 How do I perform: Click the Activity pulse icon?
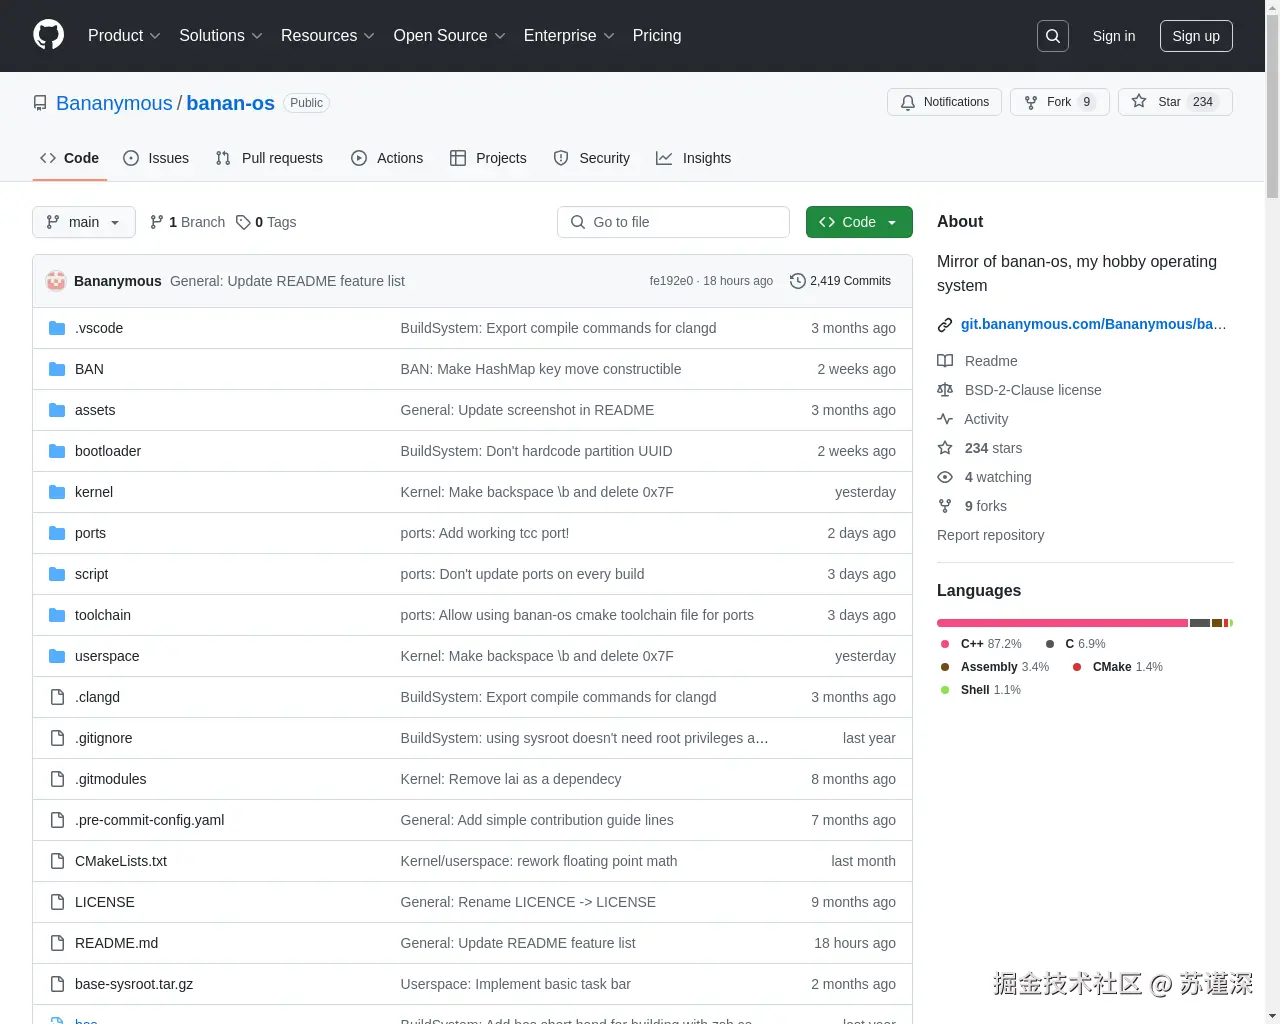(945, 419)
